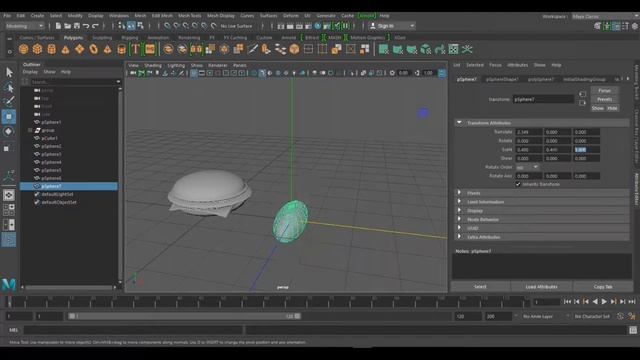Open the Modeling menu set dropdown
The height and width of the screenshot is (360, 640).
coord(24,26)
